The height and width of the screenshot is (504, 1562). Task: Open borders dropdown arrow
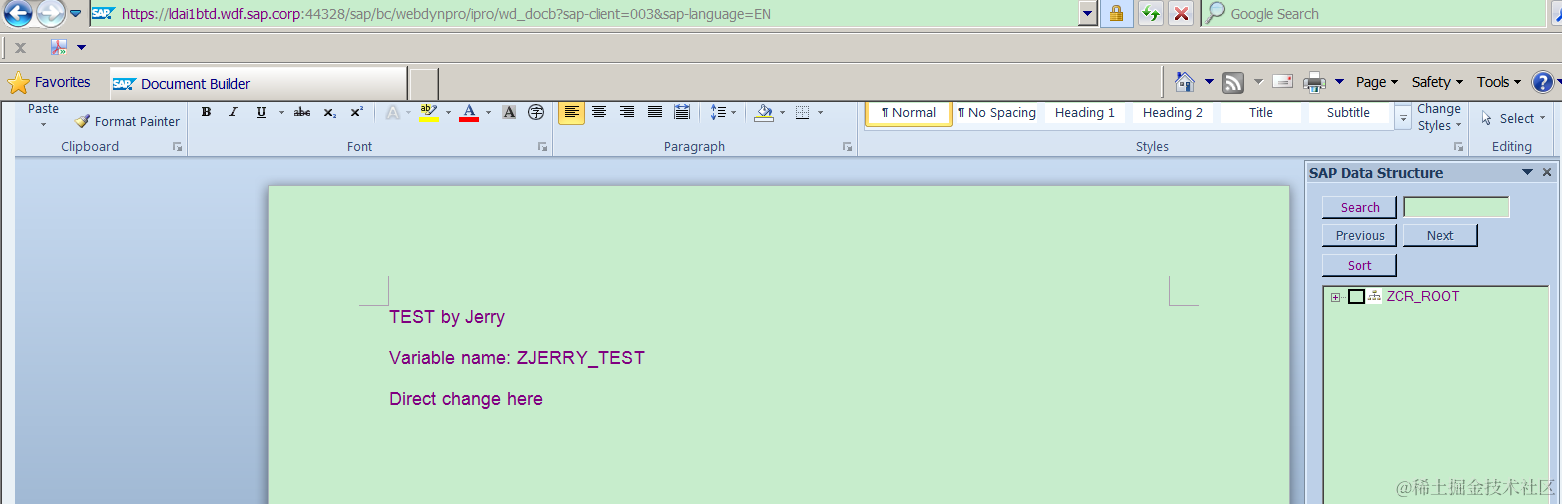pos(821,113)
